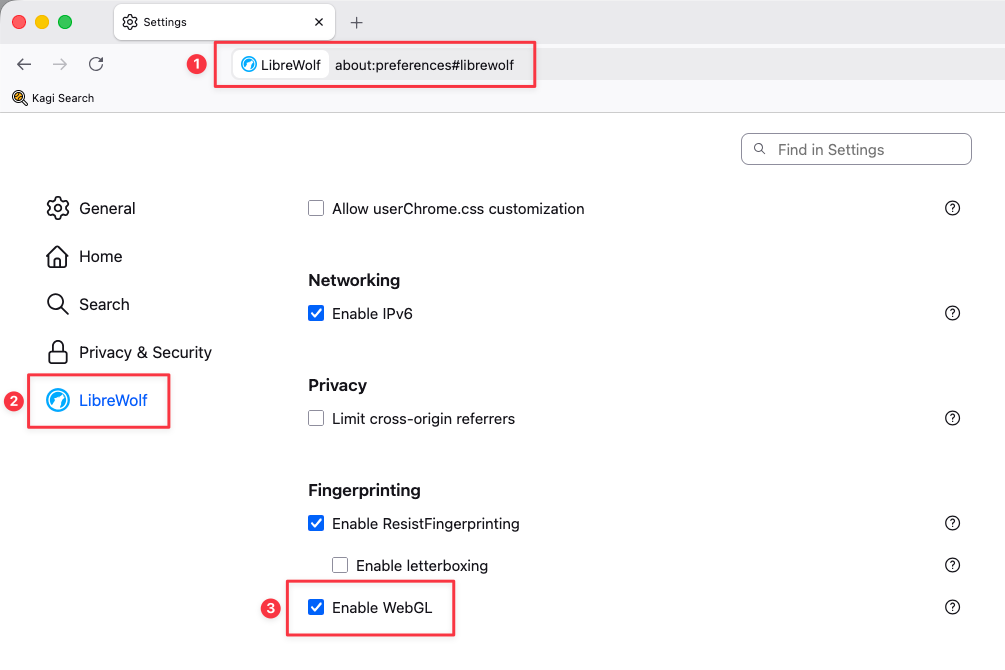Open a new tab with plus button

pyautogui.click(x=356, y=22)
